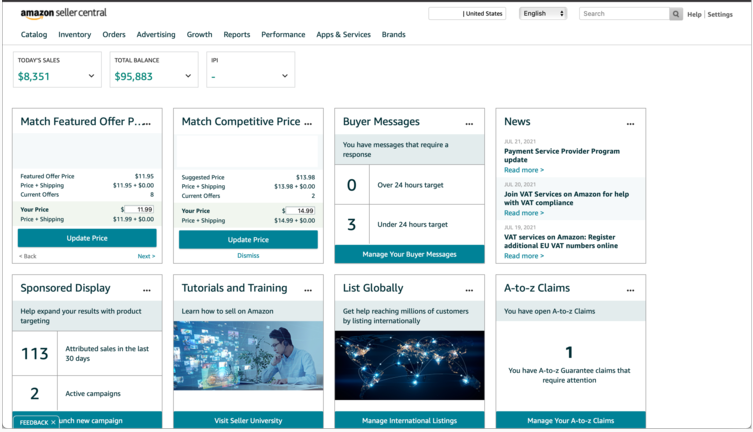Read more about Payment Service Provider update
Image resolution: width=753 pixels, height=432 pixels.
(524, 170)
